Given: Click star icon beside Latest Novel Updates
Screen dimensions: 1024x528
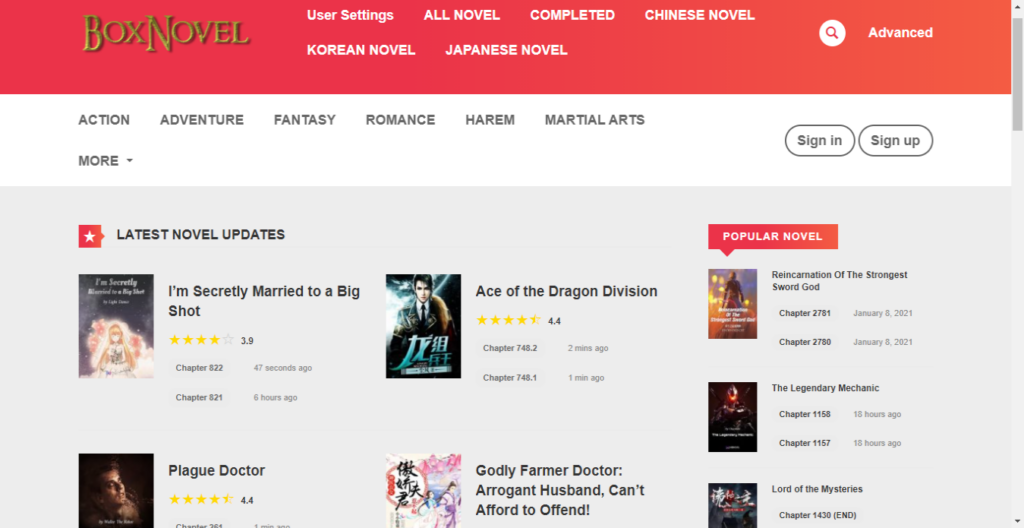Looking at the screenshot, I should [90, 236].
